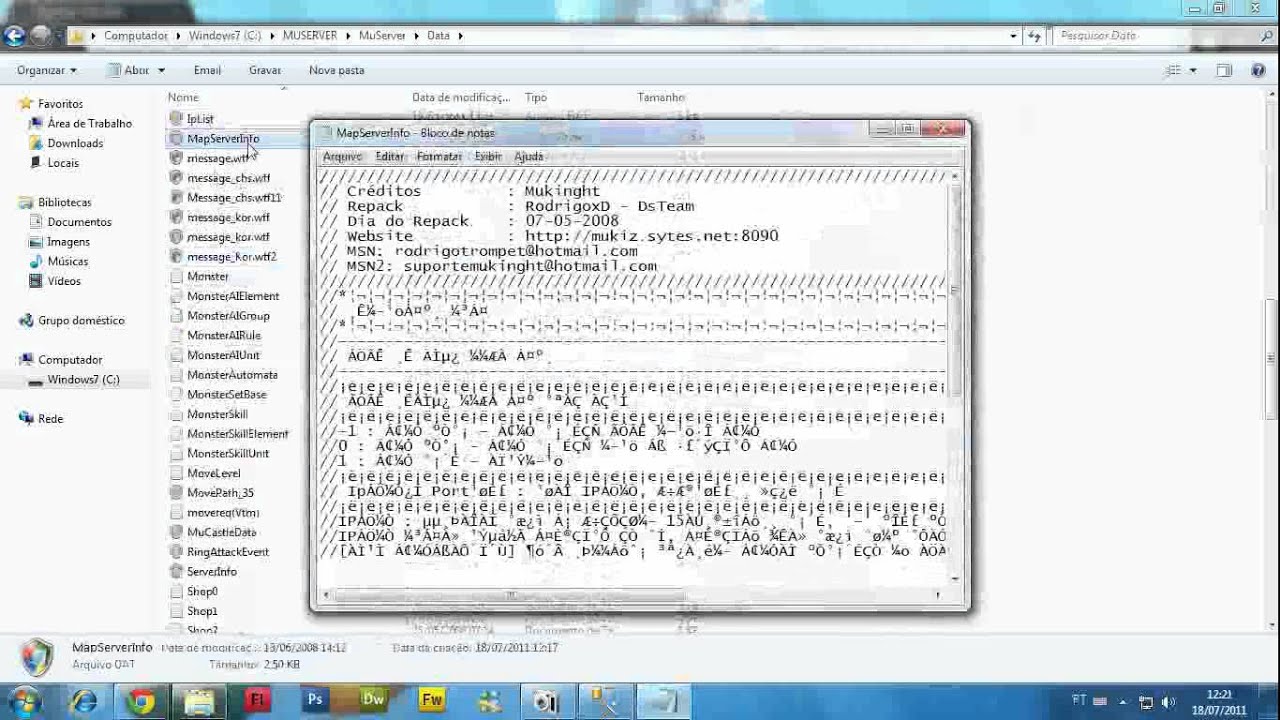Click the Gravar toolbar button
The height and width of the screenshot is (720, 1280).
coord(265,70)
